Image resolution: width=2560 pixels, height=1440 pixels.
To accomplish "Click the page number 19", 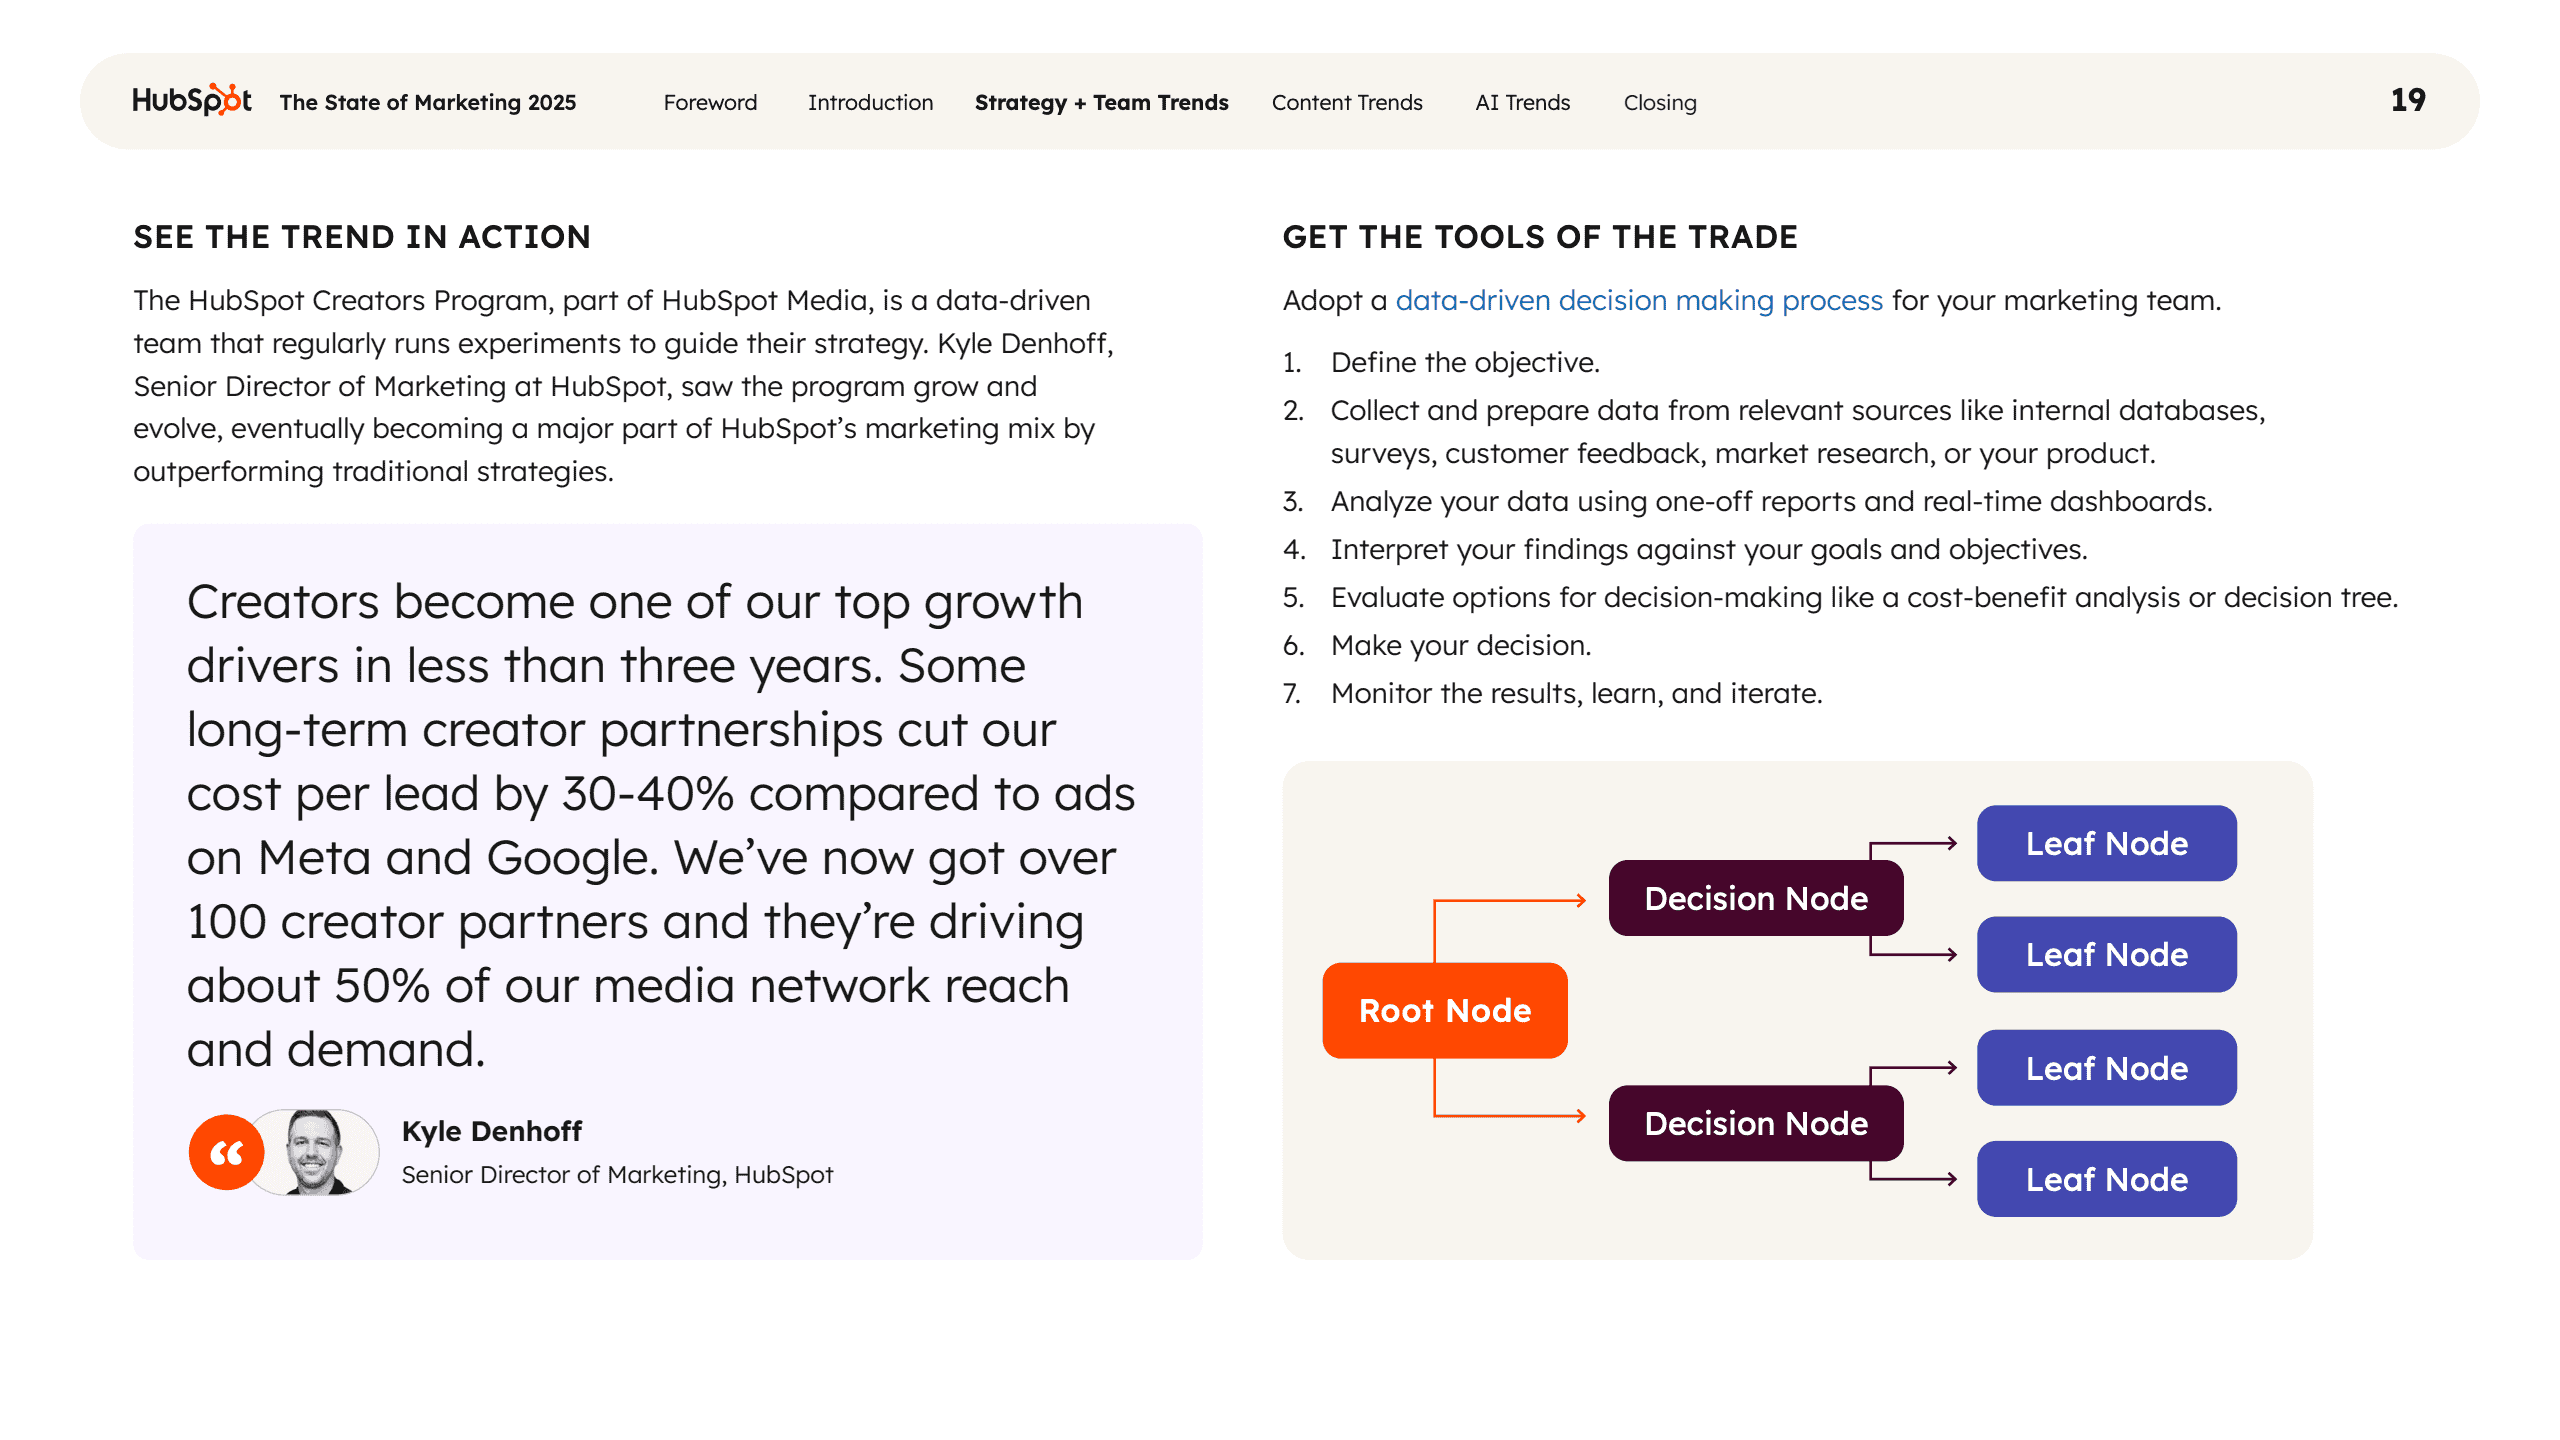I will (2407, 100).
